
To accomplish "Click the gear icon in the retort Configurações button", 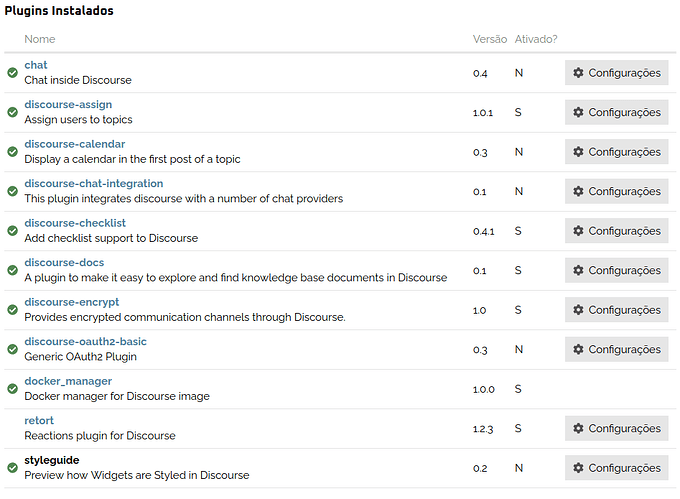I will pos(578,428).
